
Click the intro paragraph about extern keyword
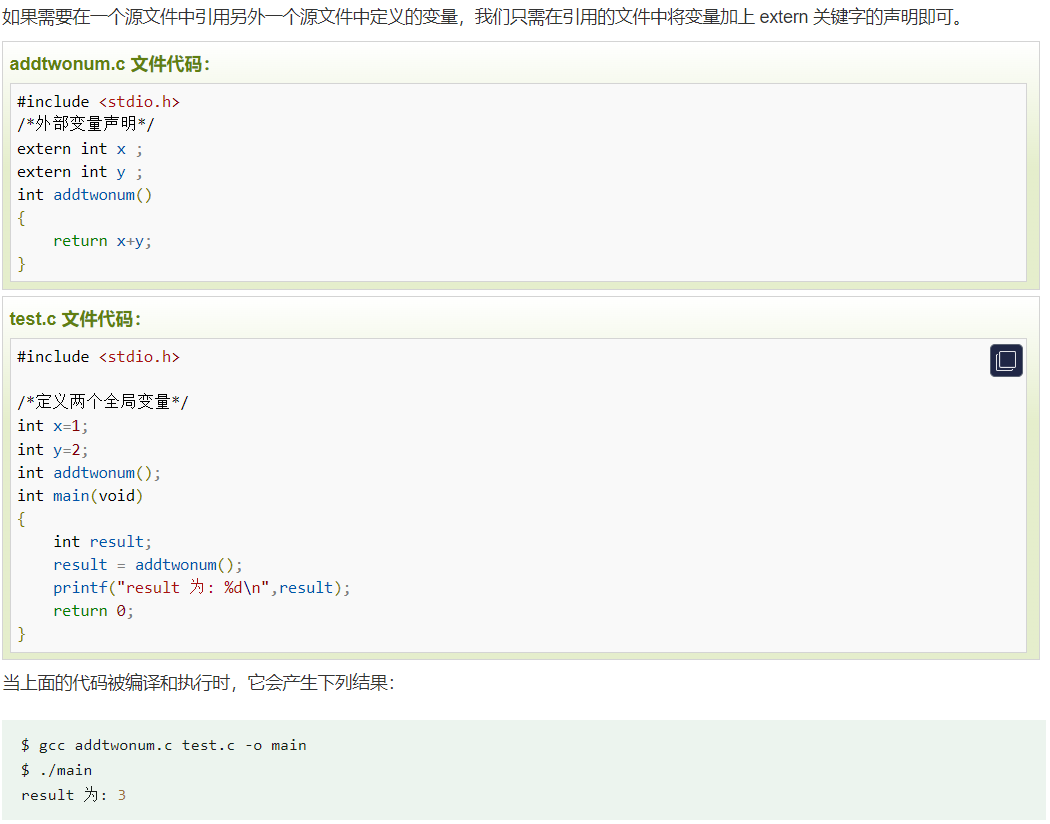[483, 17]
